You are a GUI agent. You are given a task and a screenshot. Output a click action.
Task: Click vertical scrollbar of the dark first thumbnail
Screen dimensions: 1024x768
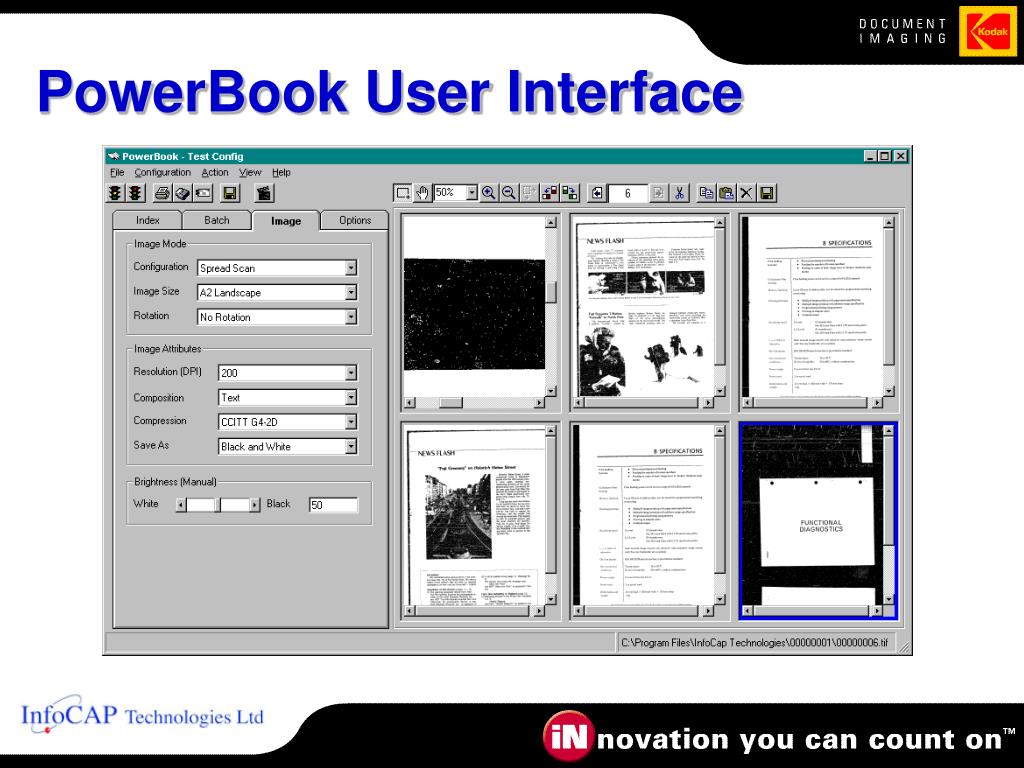pyautogui.click(x=551, y=306)
